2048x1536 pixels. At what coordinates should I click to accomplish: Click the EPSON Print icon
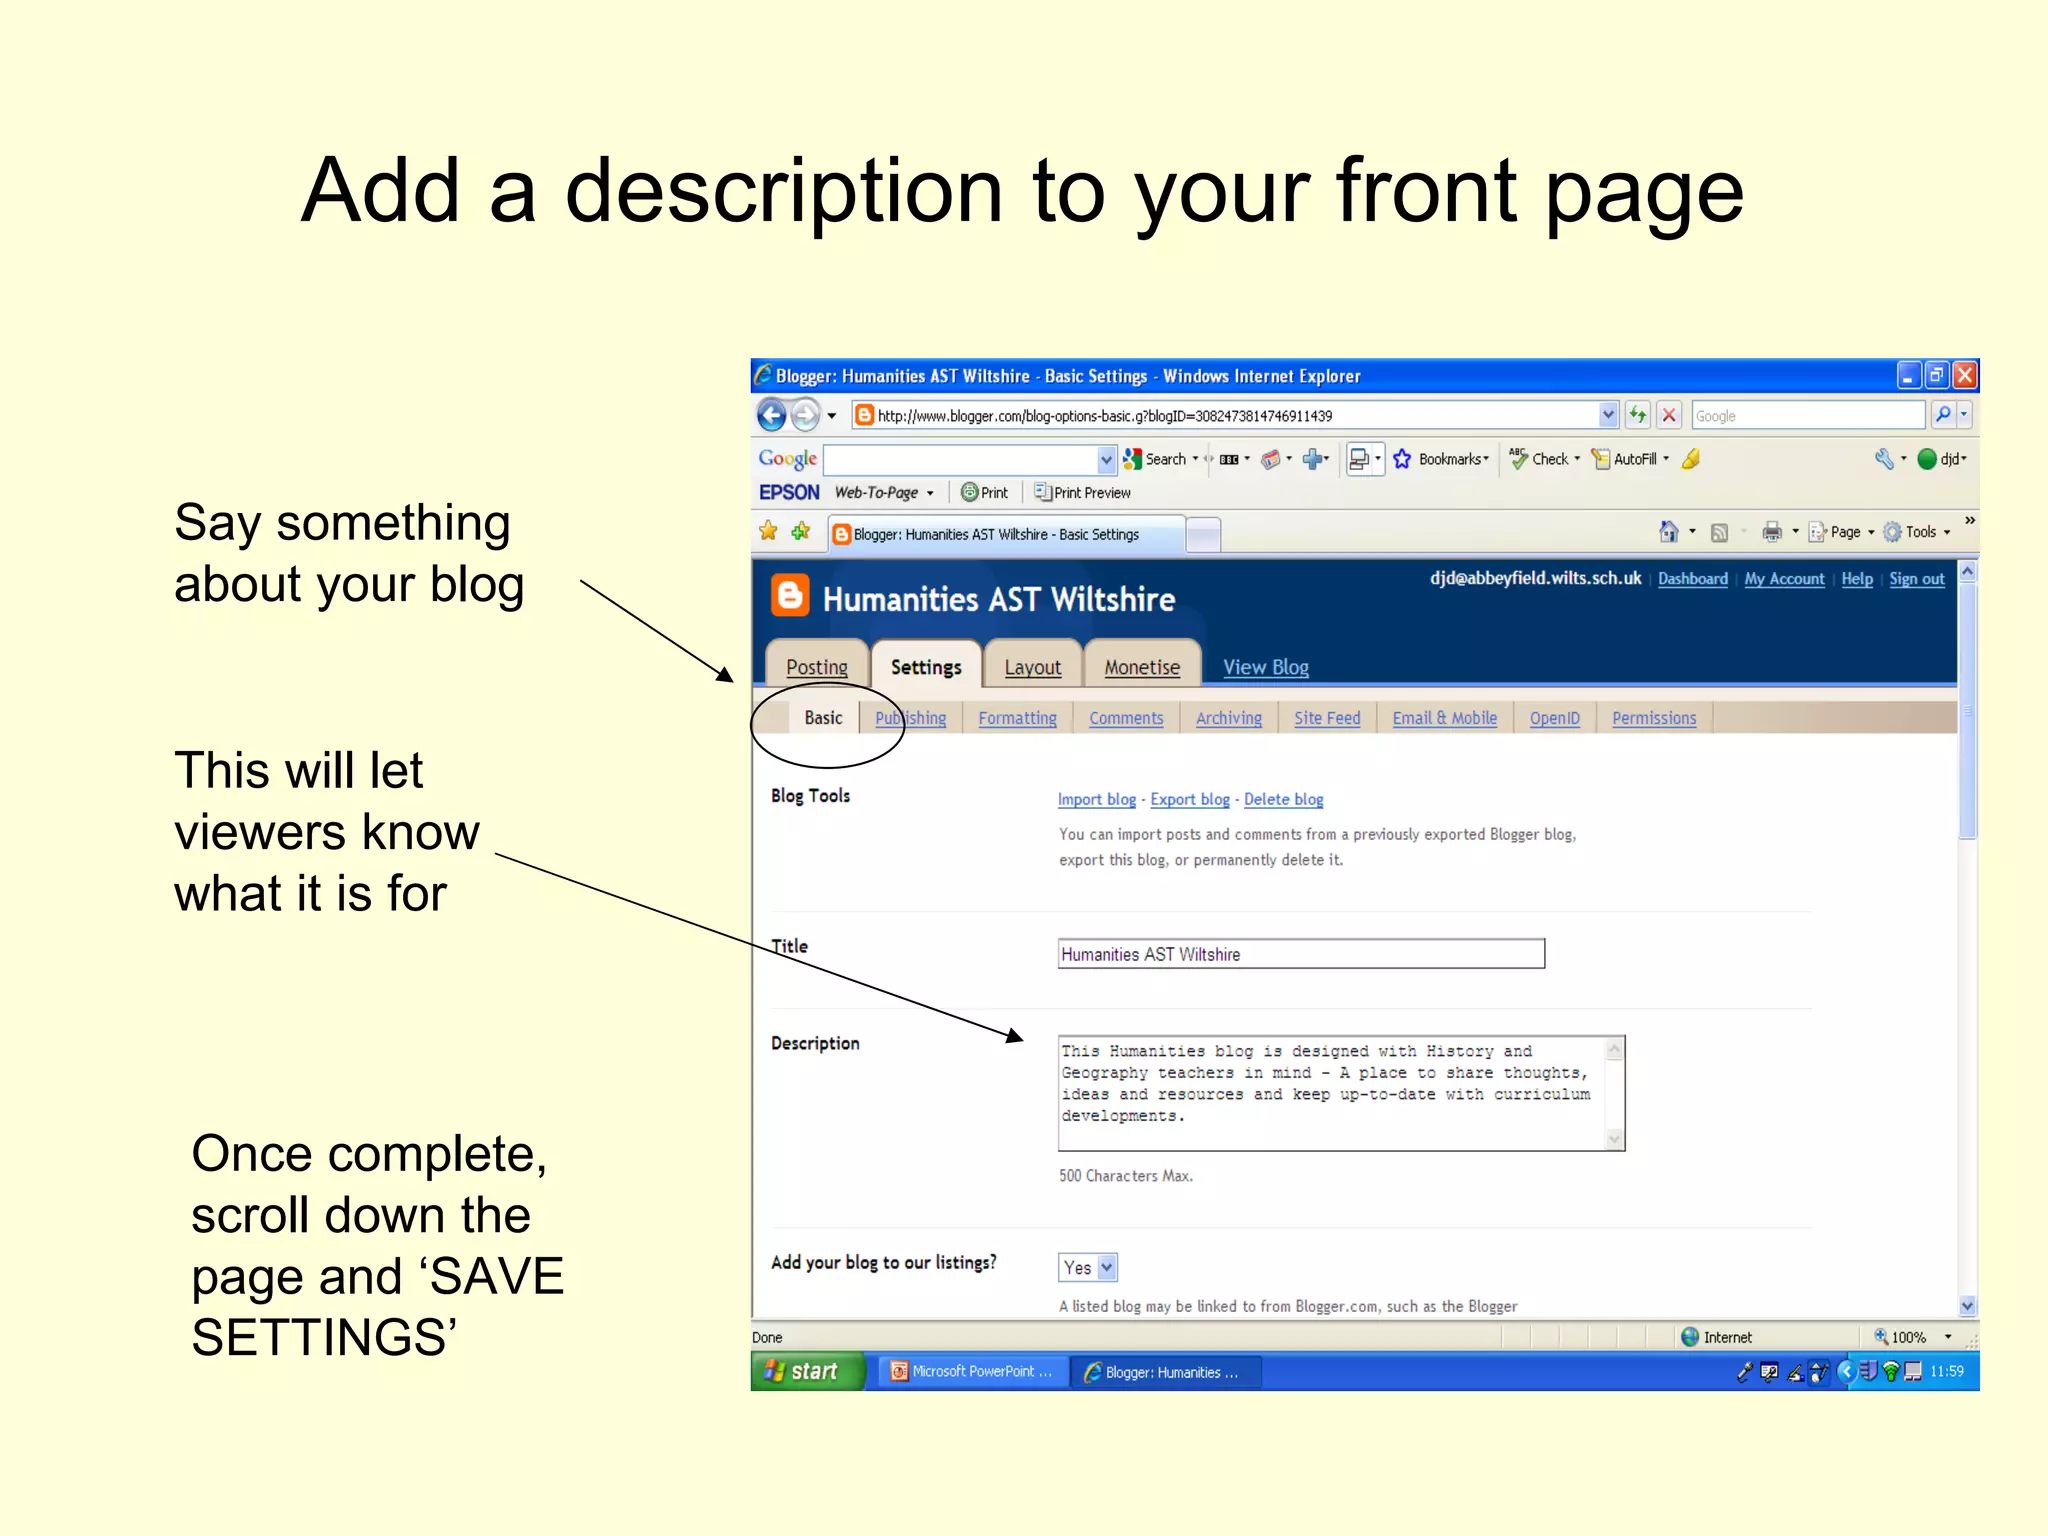coord(969,492)
